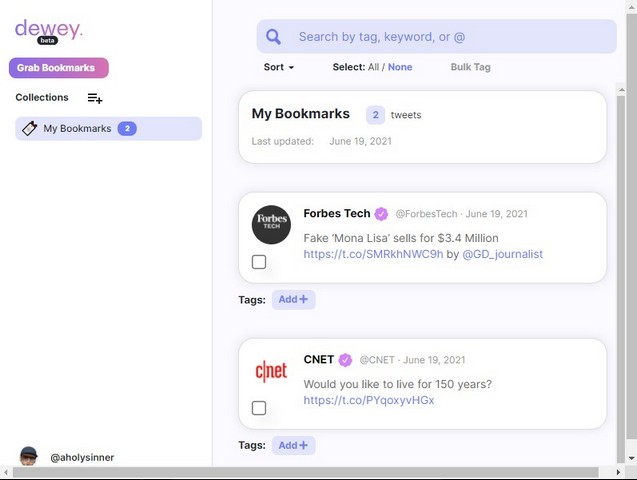Click the scroll right arrow
Image resolution: width=637 pixels, height=480 pixels.
click(x=618, y=472)
